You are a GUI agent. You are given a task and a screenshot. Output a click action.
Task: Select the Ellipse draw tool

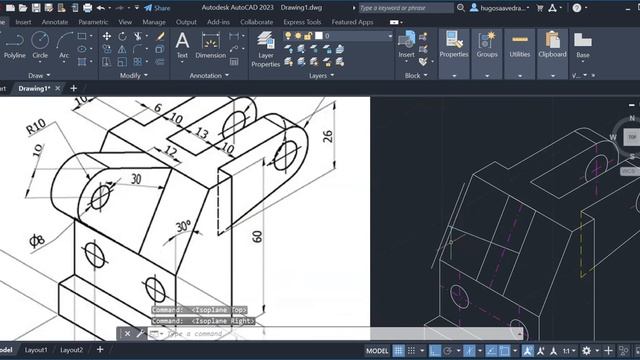[82, 49]
